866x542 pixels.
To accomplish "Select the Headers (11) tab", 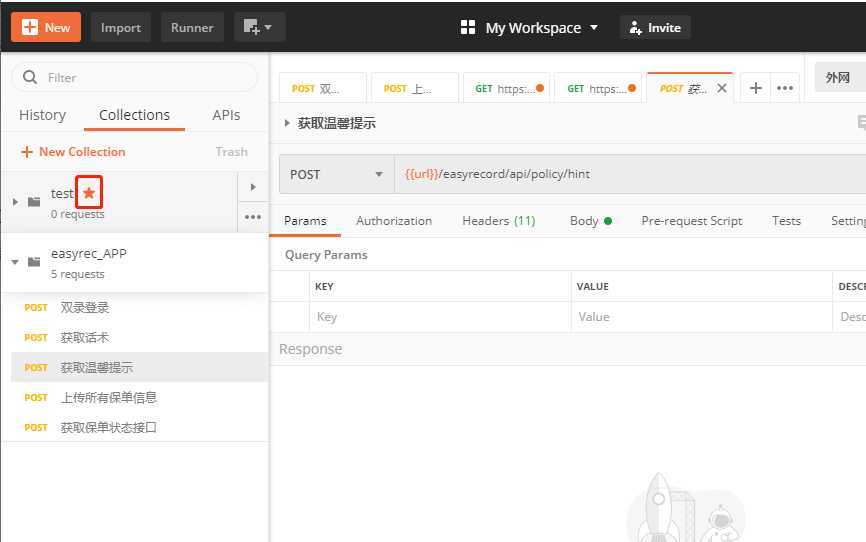I will tap(499, 220).
